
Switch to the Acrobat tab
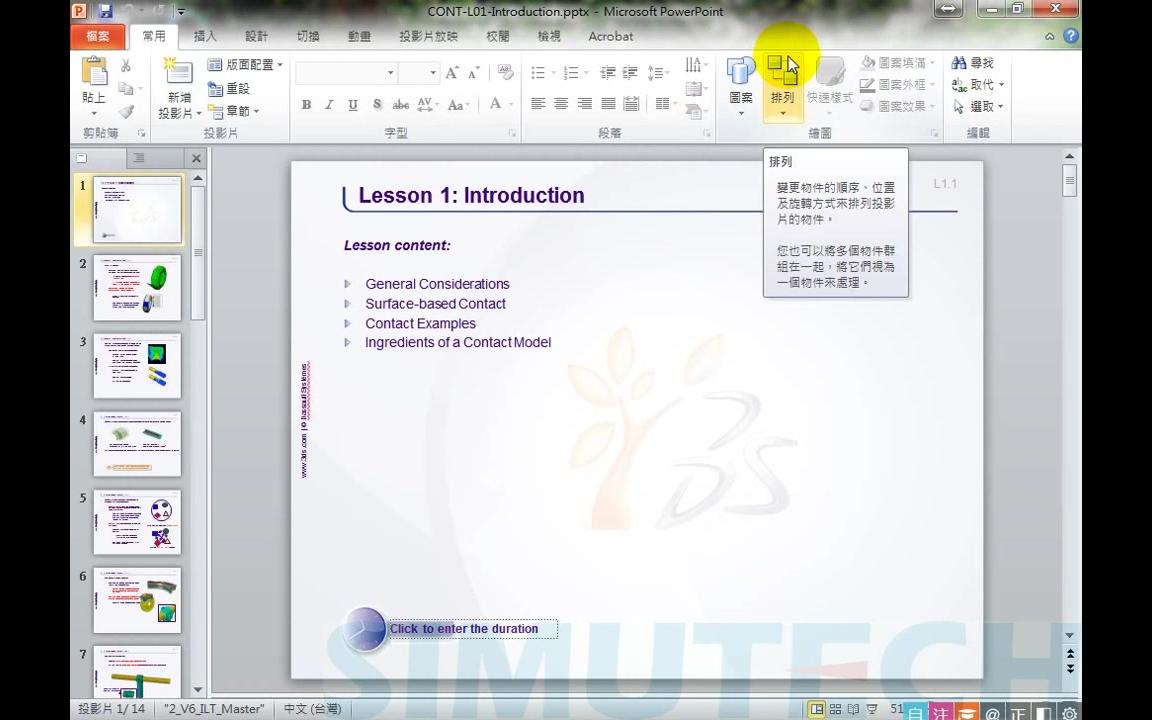click(x=611, y=36)
